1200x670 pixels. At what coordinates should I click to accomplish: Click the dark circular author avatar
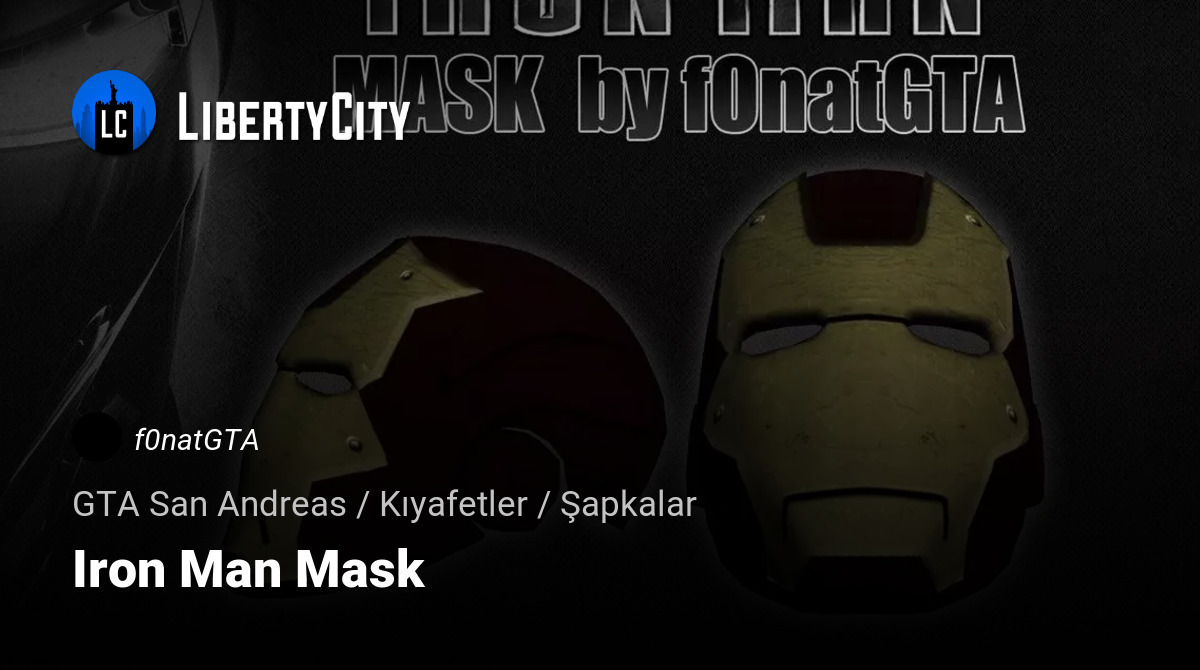click(97, 438)
